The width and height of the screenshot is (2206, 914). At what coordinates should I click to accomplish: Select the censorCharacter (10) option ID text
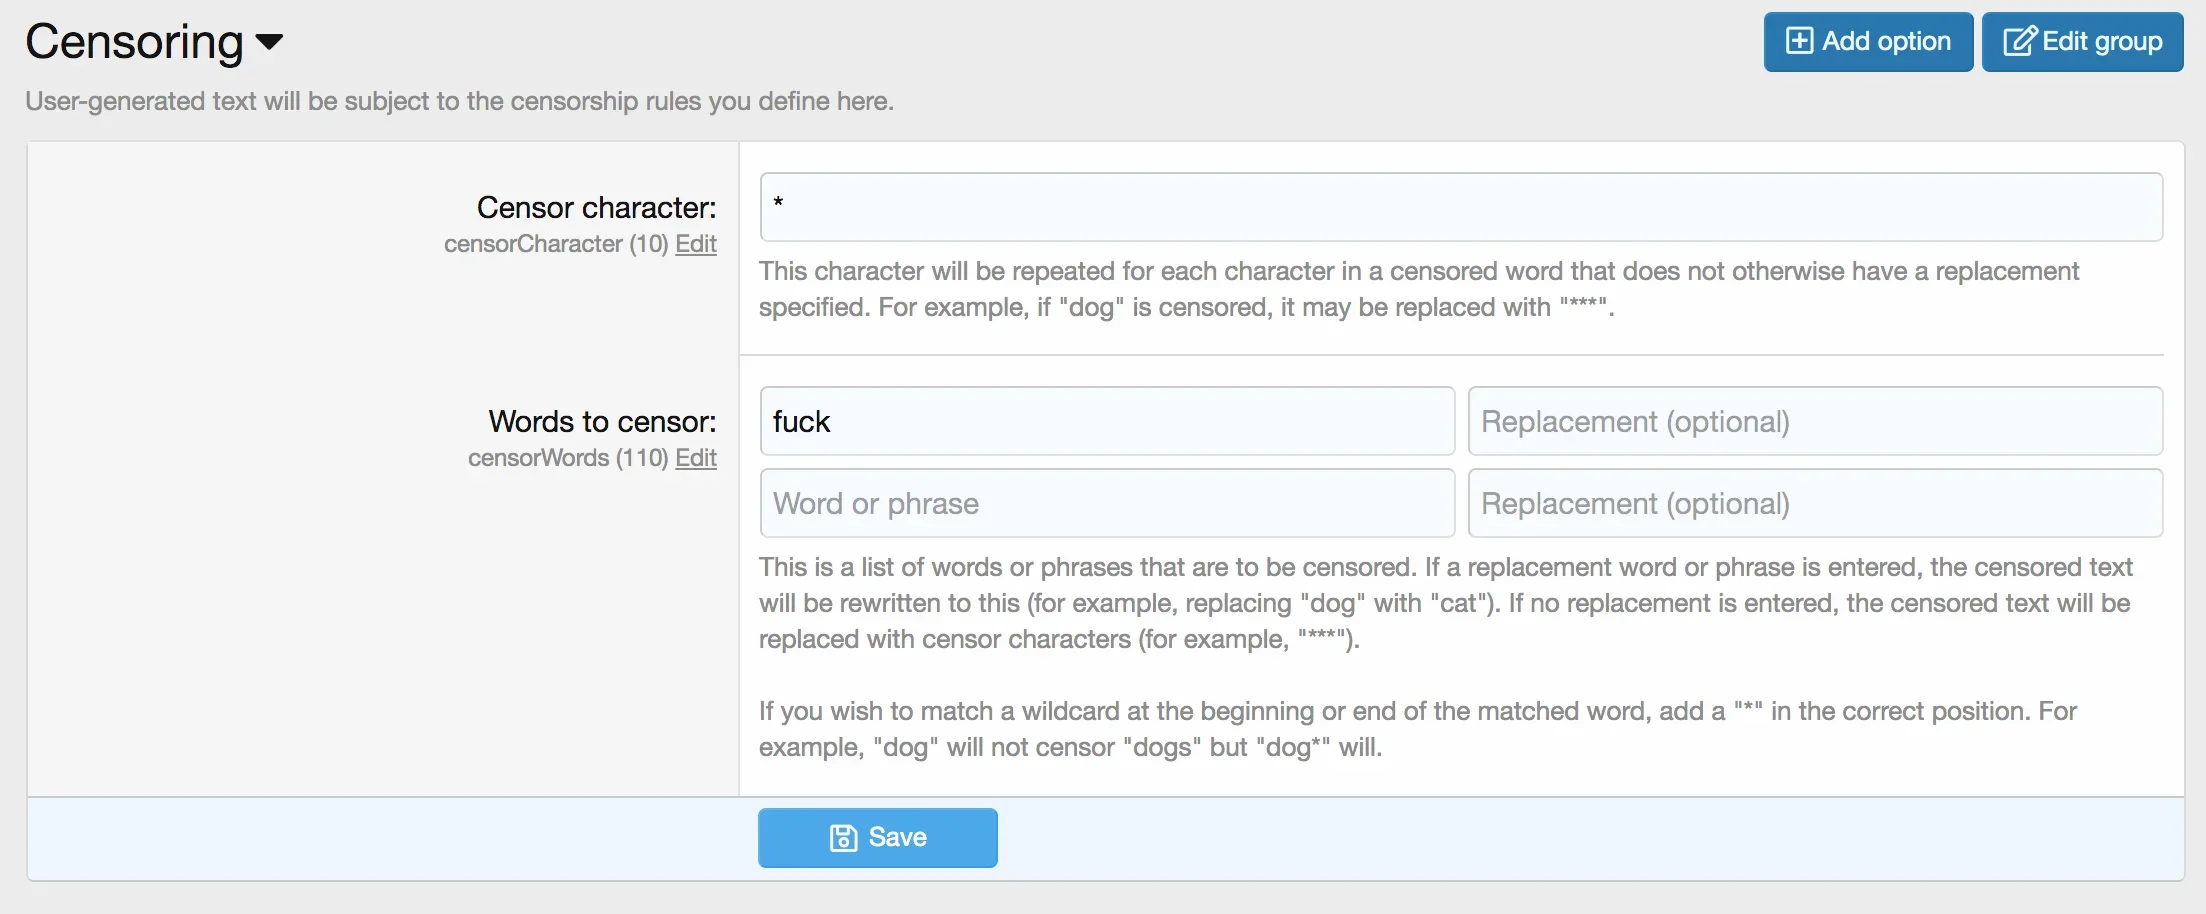556,244
